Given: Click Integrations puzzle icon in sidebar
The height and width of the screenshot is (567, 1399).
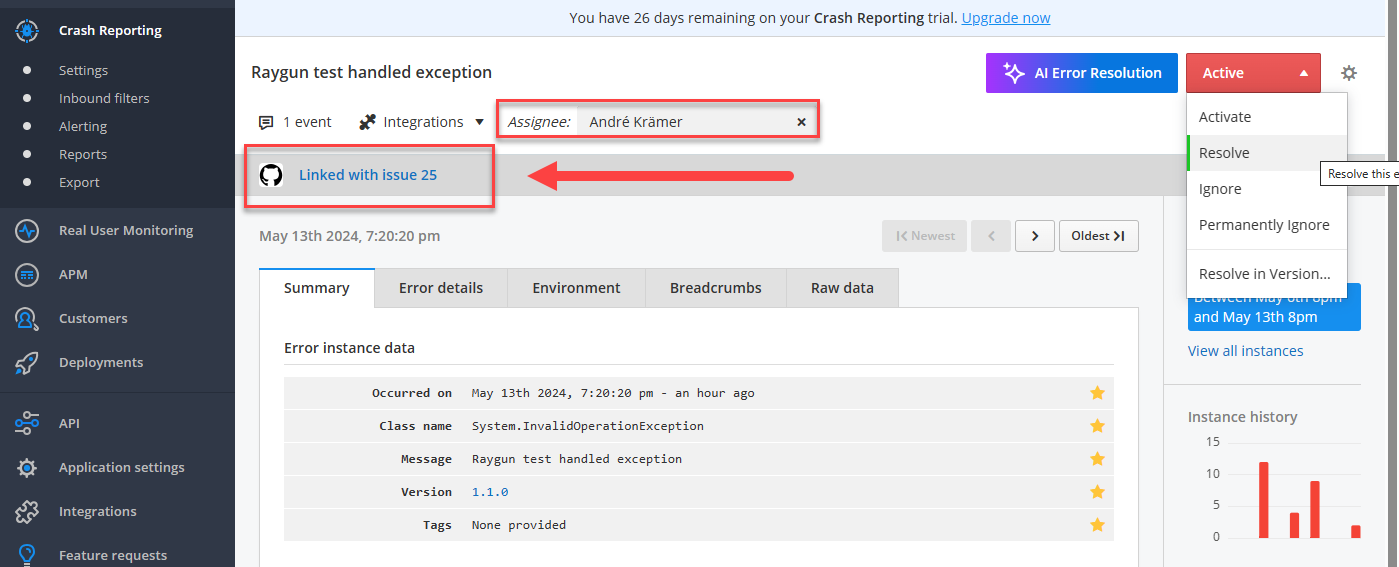Looking at the screenshot, I should click(27, 511).
